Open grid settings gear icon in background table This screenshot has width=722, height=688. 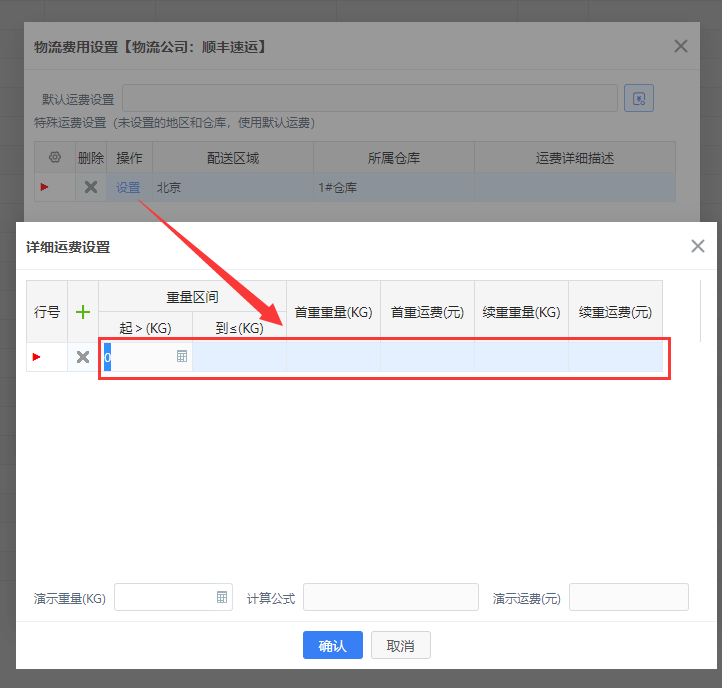click(55, 157)
